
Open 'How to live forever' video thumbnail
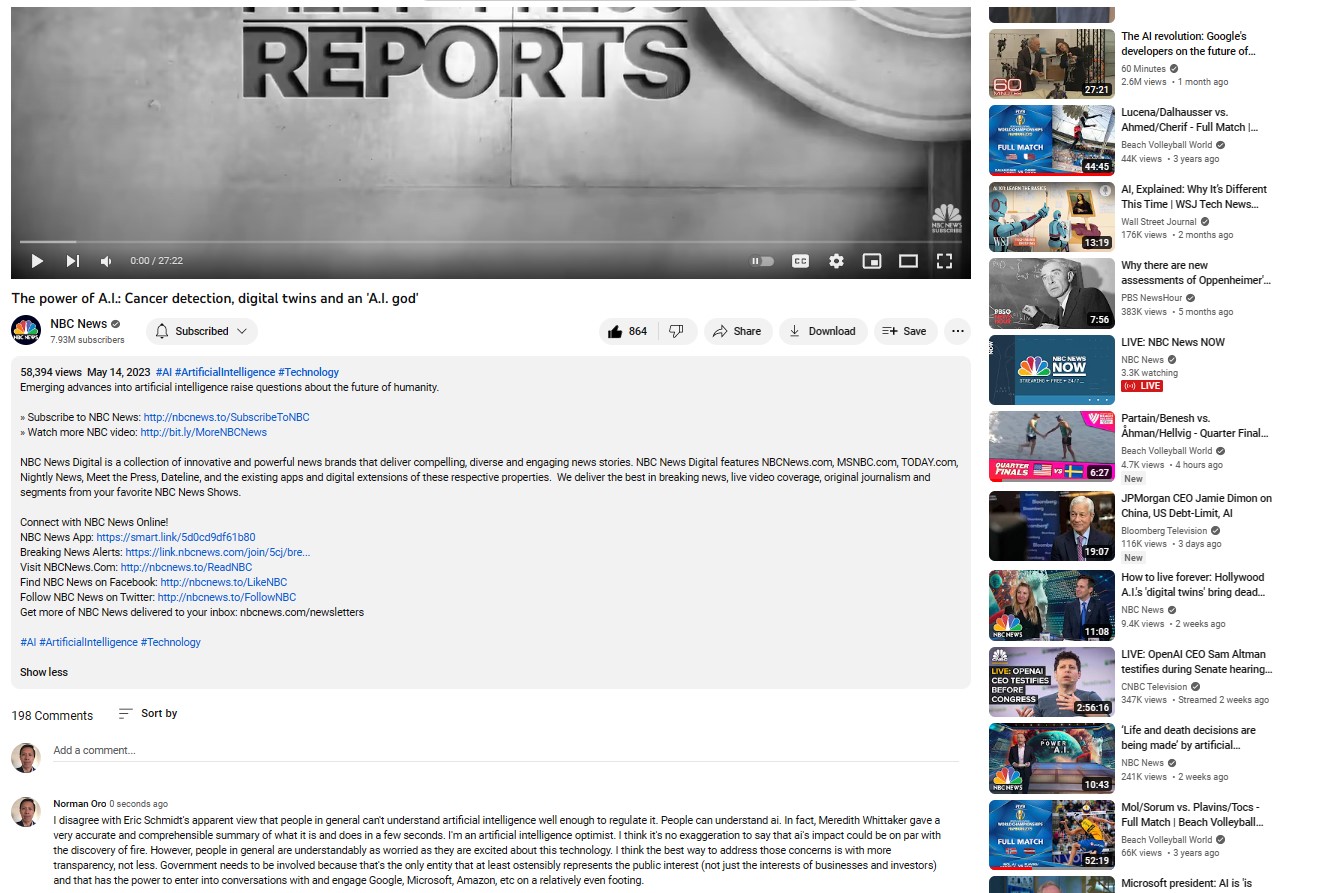1051,606
